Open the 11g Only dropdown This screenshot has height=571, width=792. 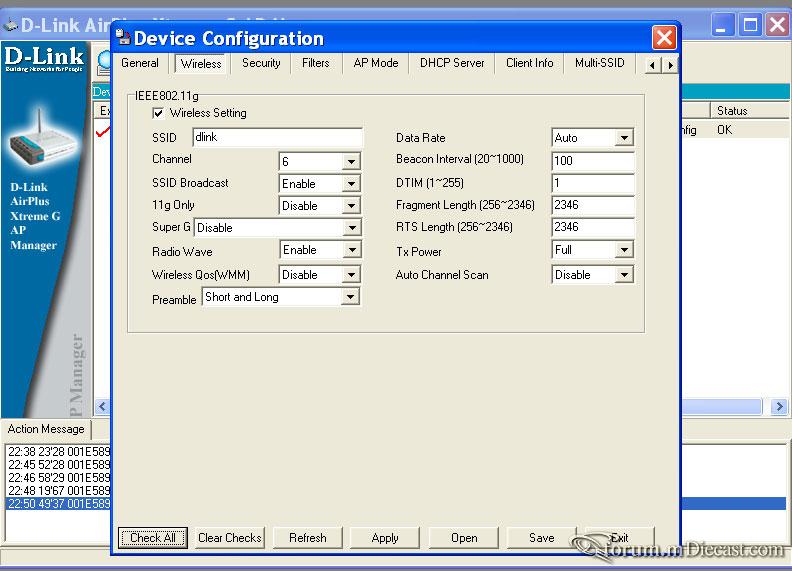[x=351, y=206]
